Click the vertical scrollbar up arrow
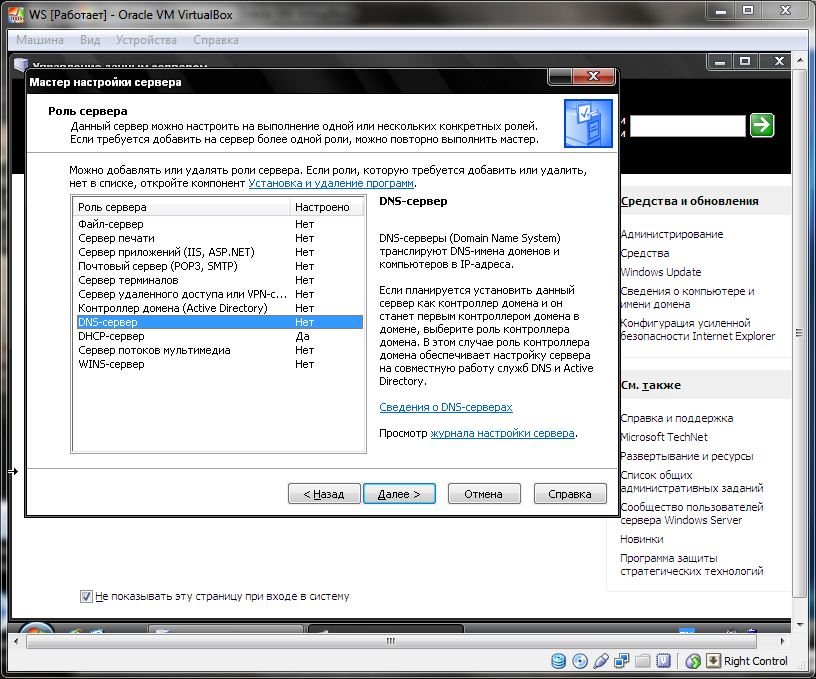 pos(800,61)
